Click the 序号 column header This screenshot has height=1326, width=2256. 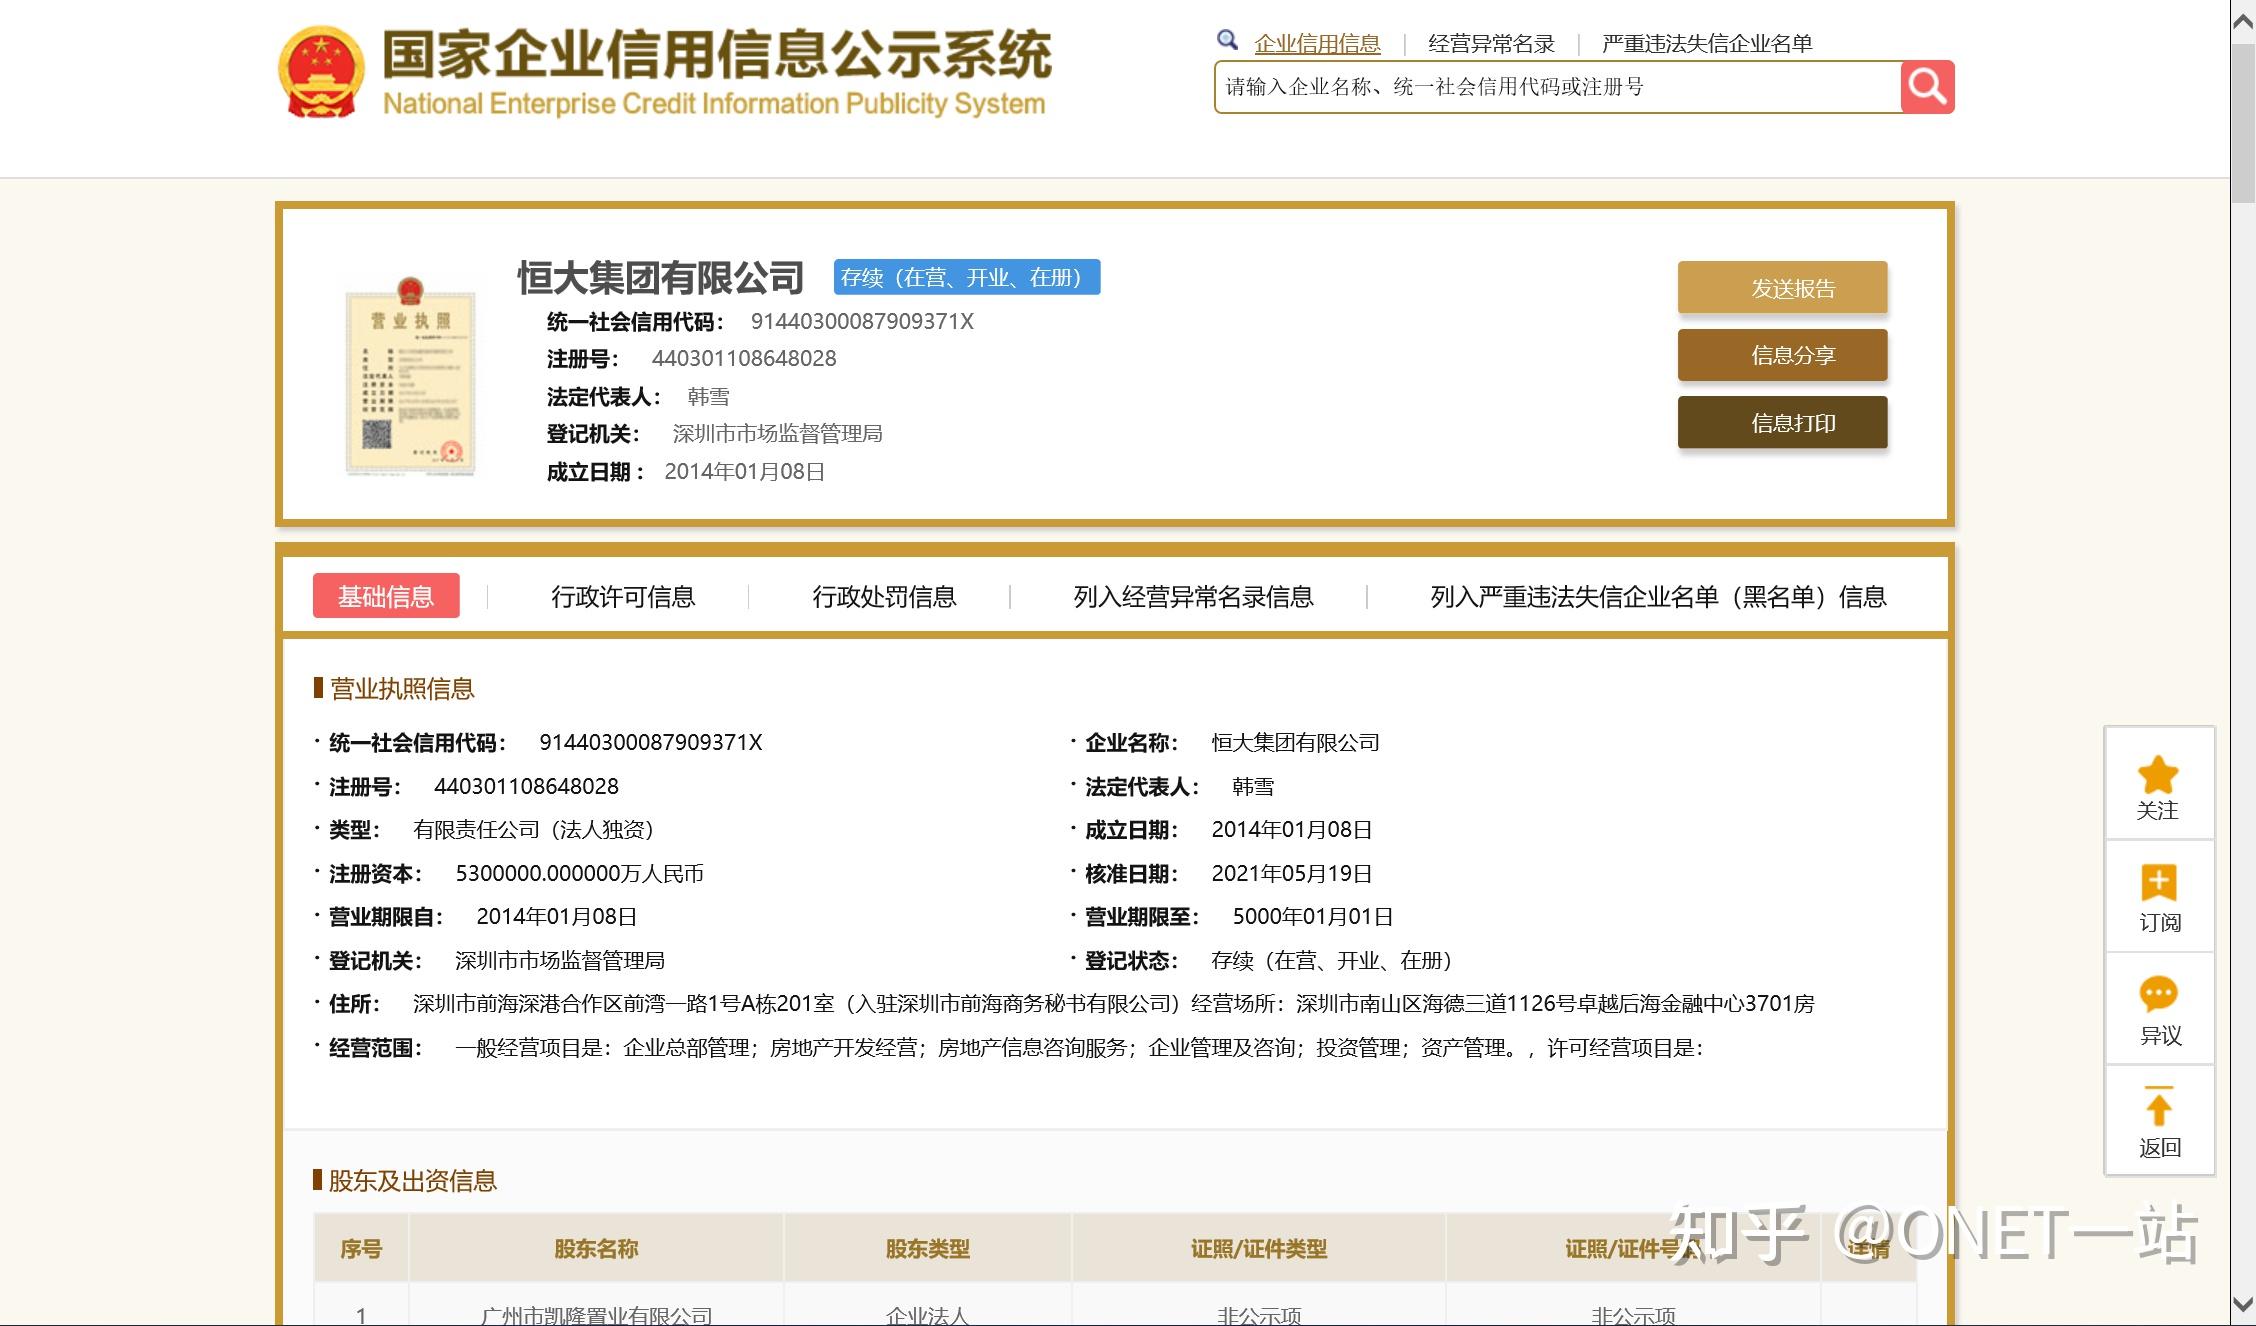click(361, 1248)
